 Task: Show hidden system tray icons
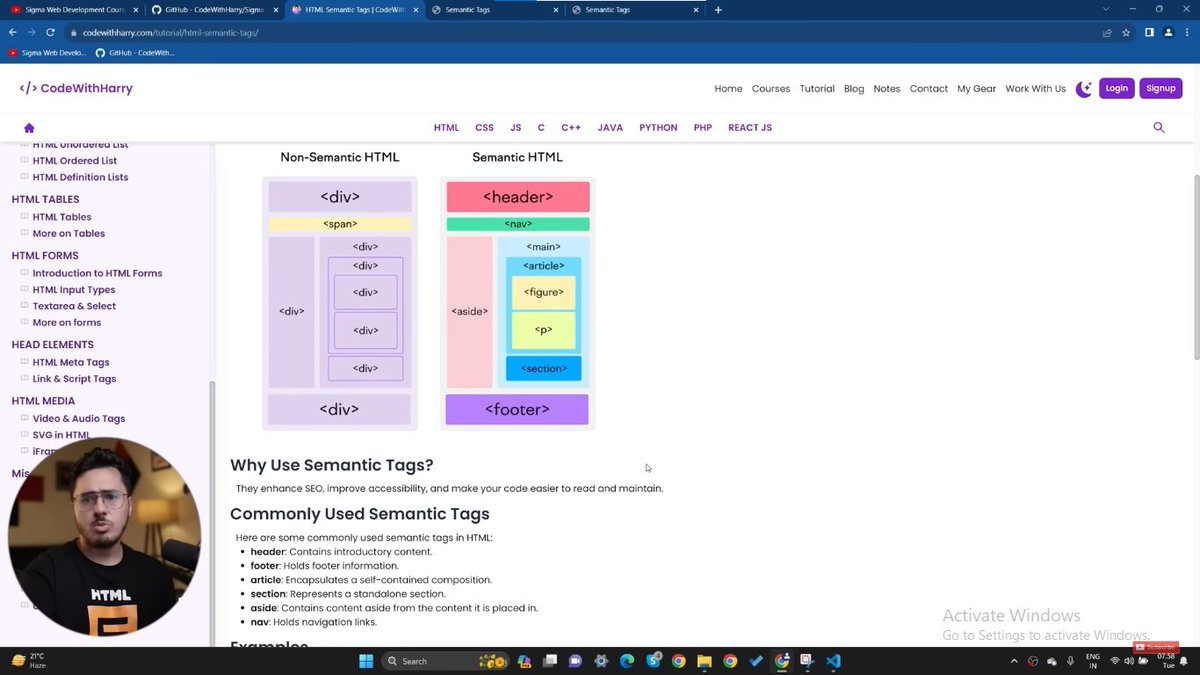[1014, 661]
